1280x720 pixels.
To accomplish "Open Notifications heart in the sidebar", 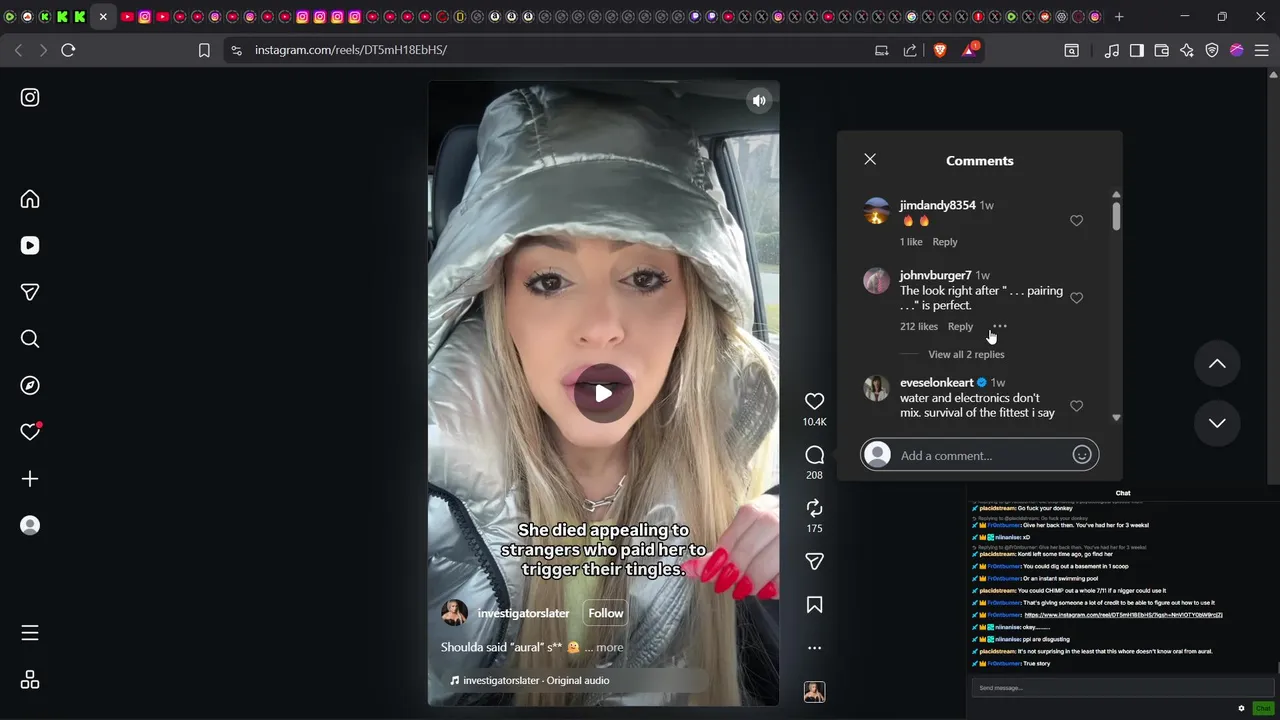I will click(30, 432).
